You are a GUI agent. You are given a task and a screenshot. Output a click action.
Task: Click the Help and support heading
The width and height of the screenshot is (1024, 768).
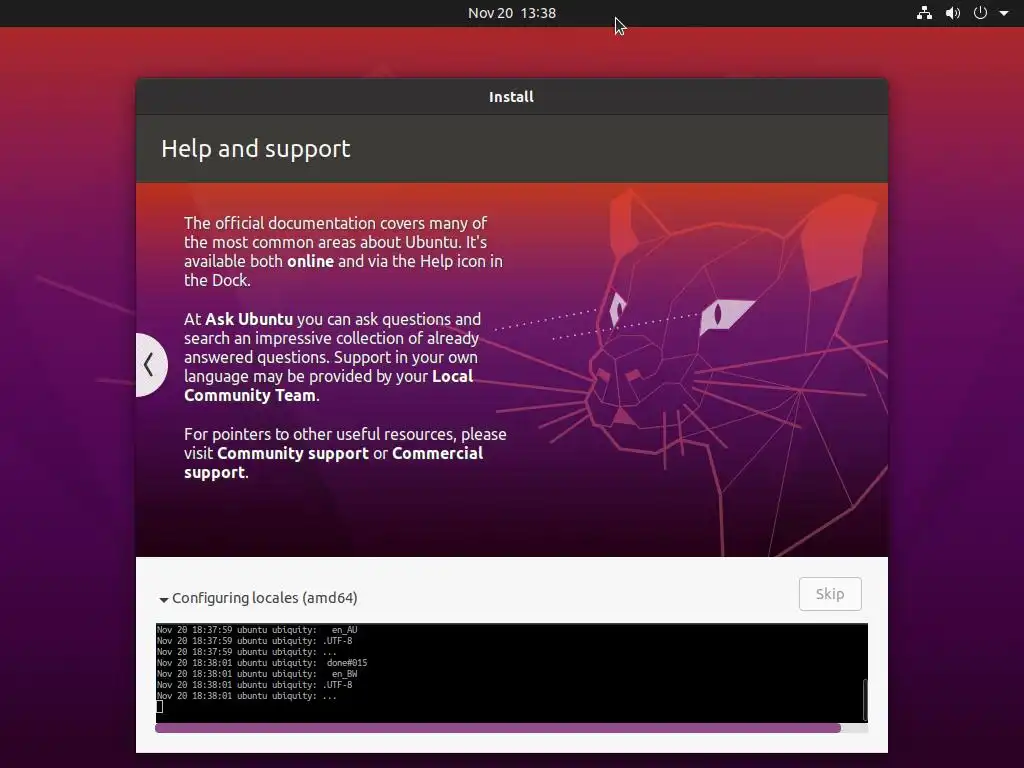pos(256,149)
